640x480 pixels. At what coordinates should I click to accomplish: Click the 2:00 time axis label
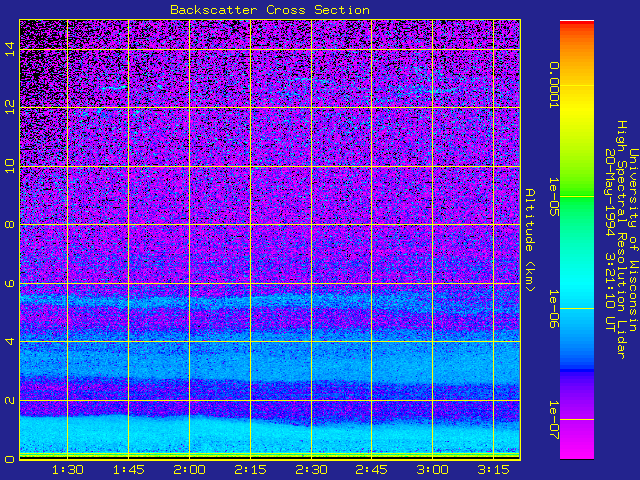[x=189, y=470]
